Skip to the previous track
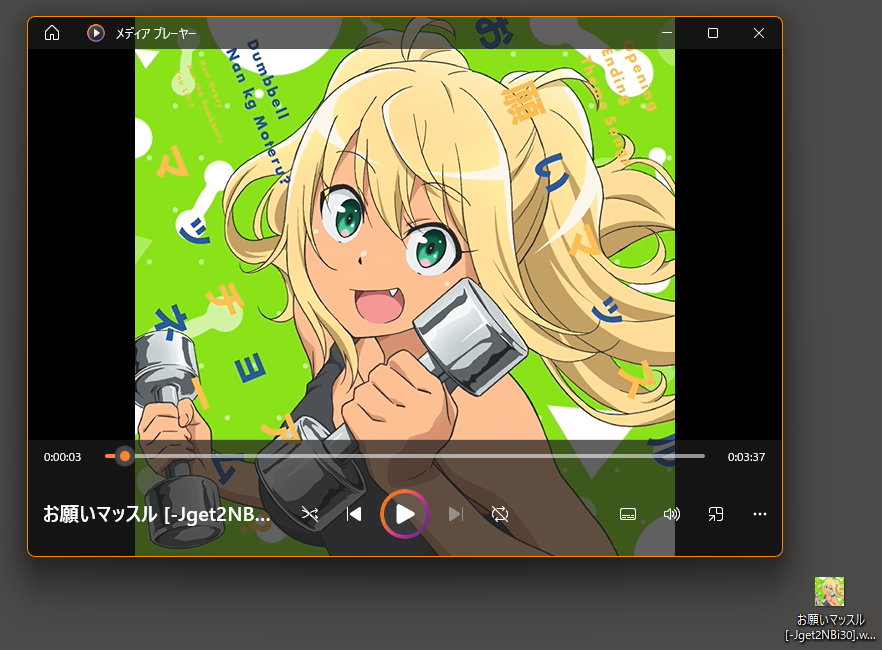The height and width of the screenshot is (650, 882). click(x=354, y=514)
